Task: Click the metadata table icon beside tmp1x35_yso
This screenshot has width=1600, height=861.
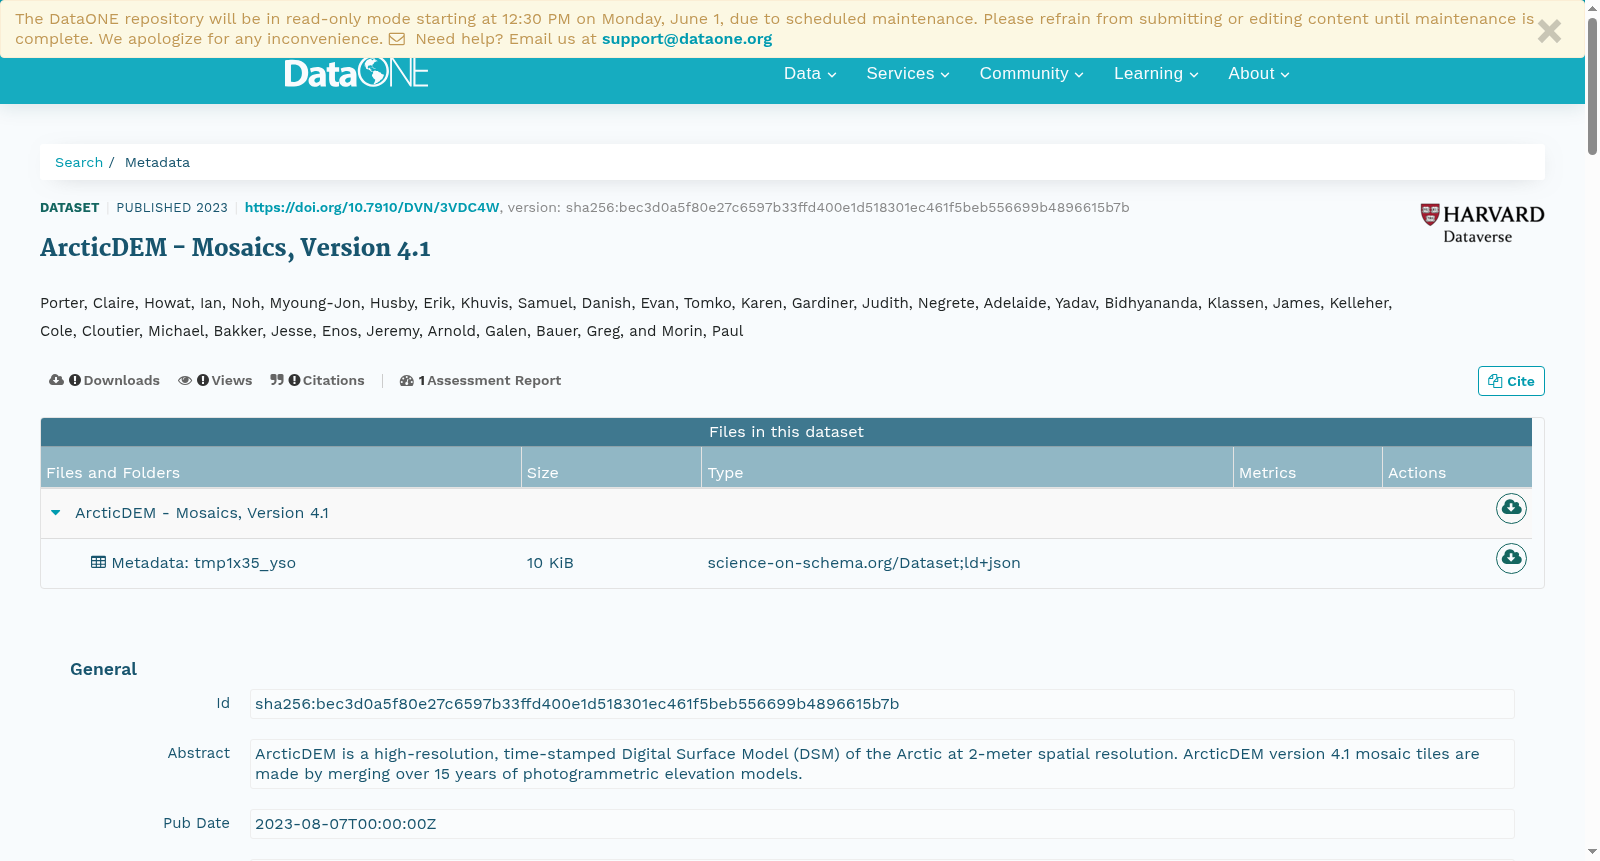Action: coord(98,562)
